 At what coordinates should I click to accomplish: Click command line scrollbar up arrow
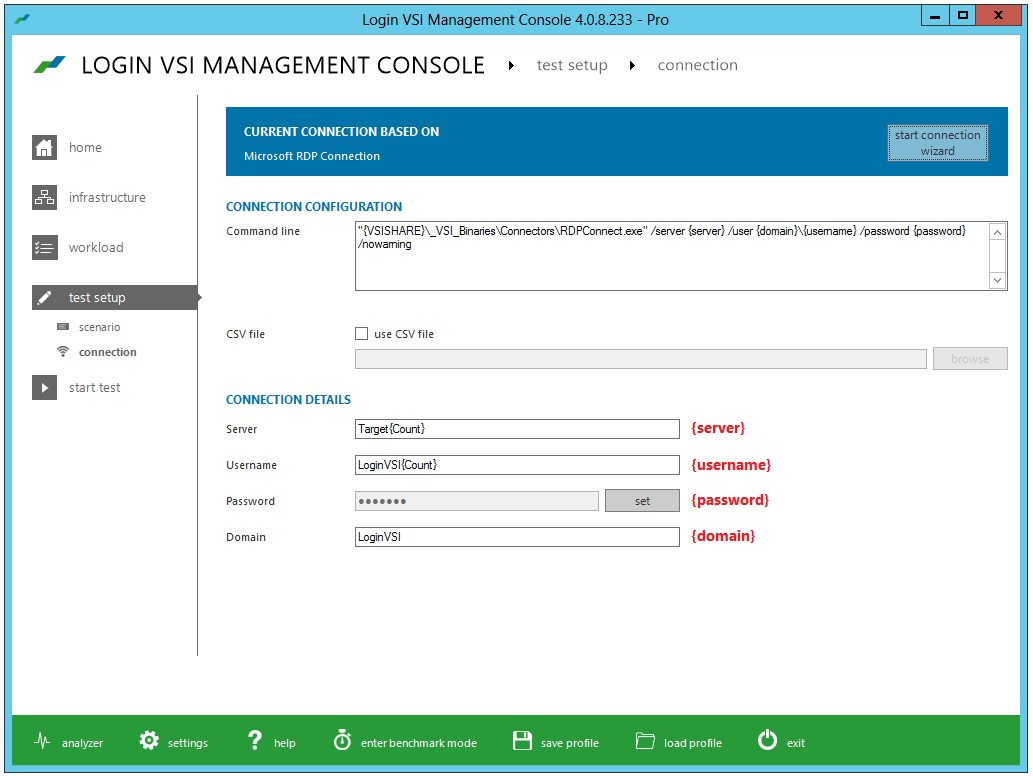point(997,232)
